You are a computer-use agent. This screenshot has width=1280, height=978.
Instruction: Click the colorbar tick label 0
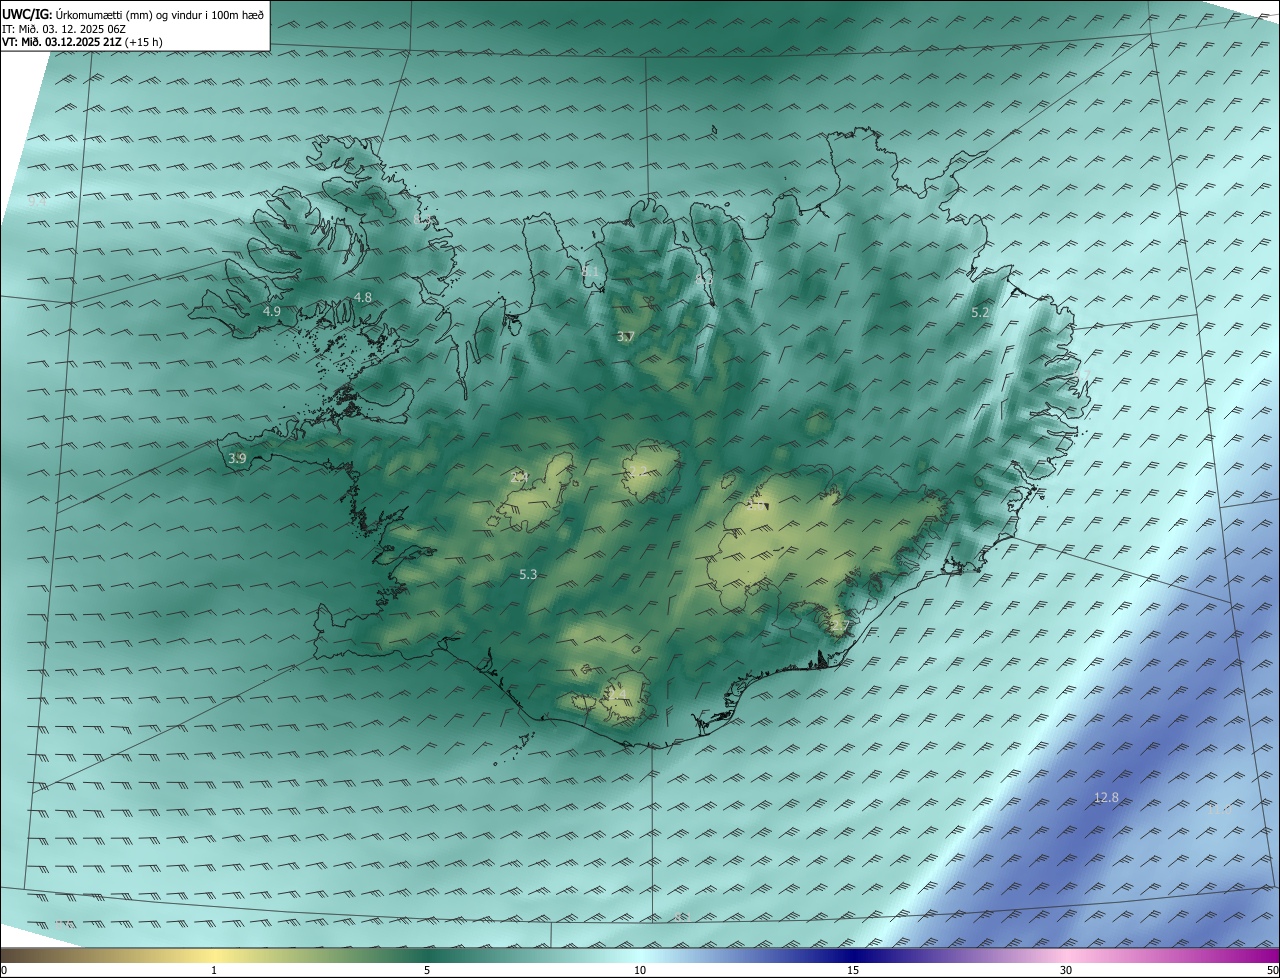coord(4,970)
